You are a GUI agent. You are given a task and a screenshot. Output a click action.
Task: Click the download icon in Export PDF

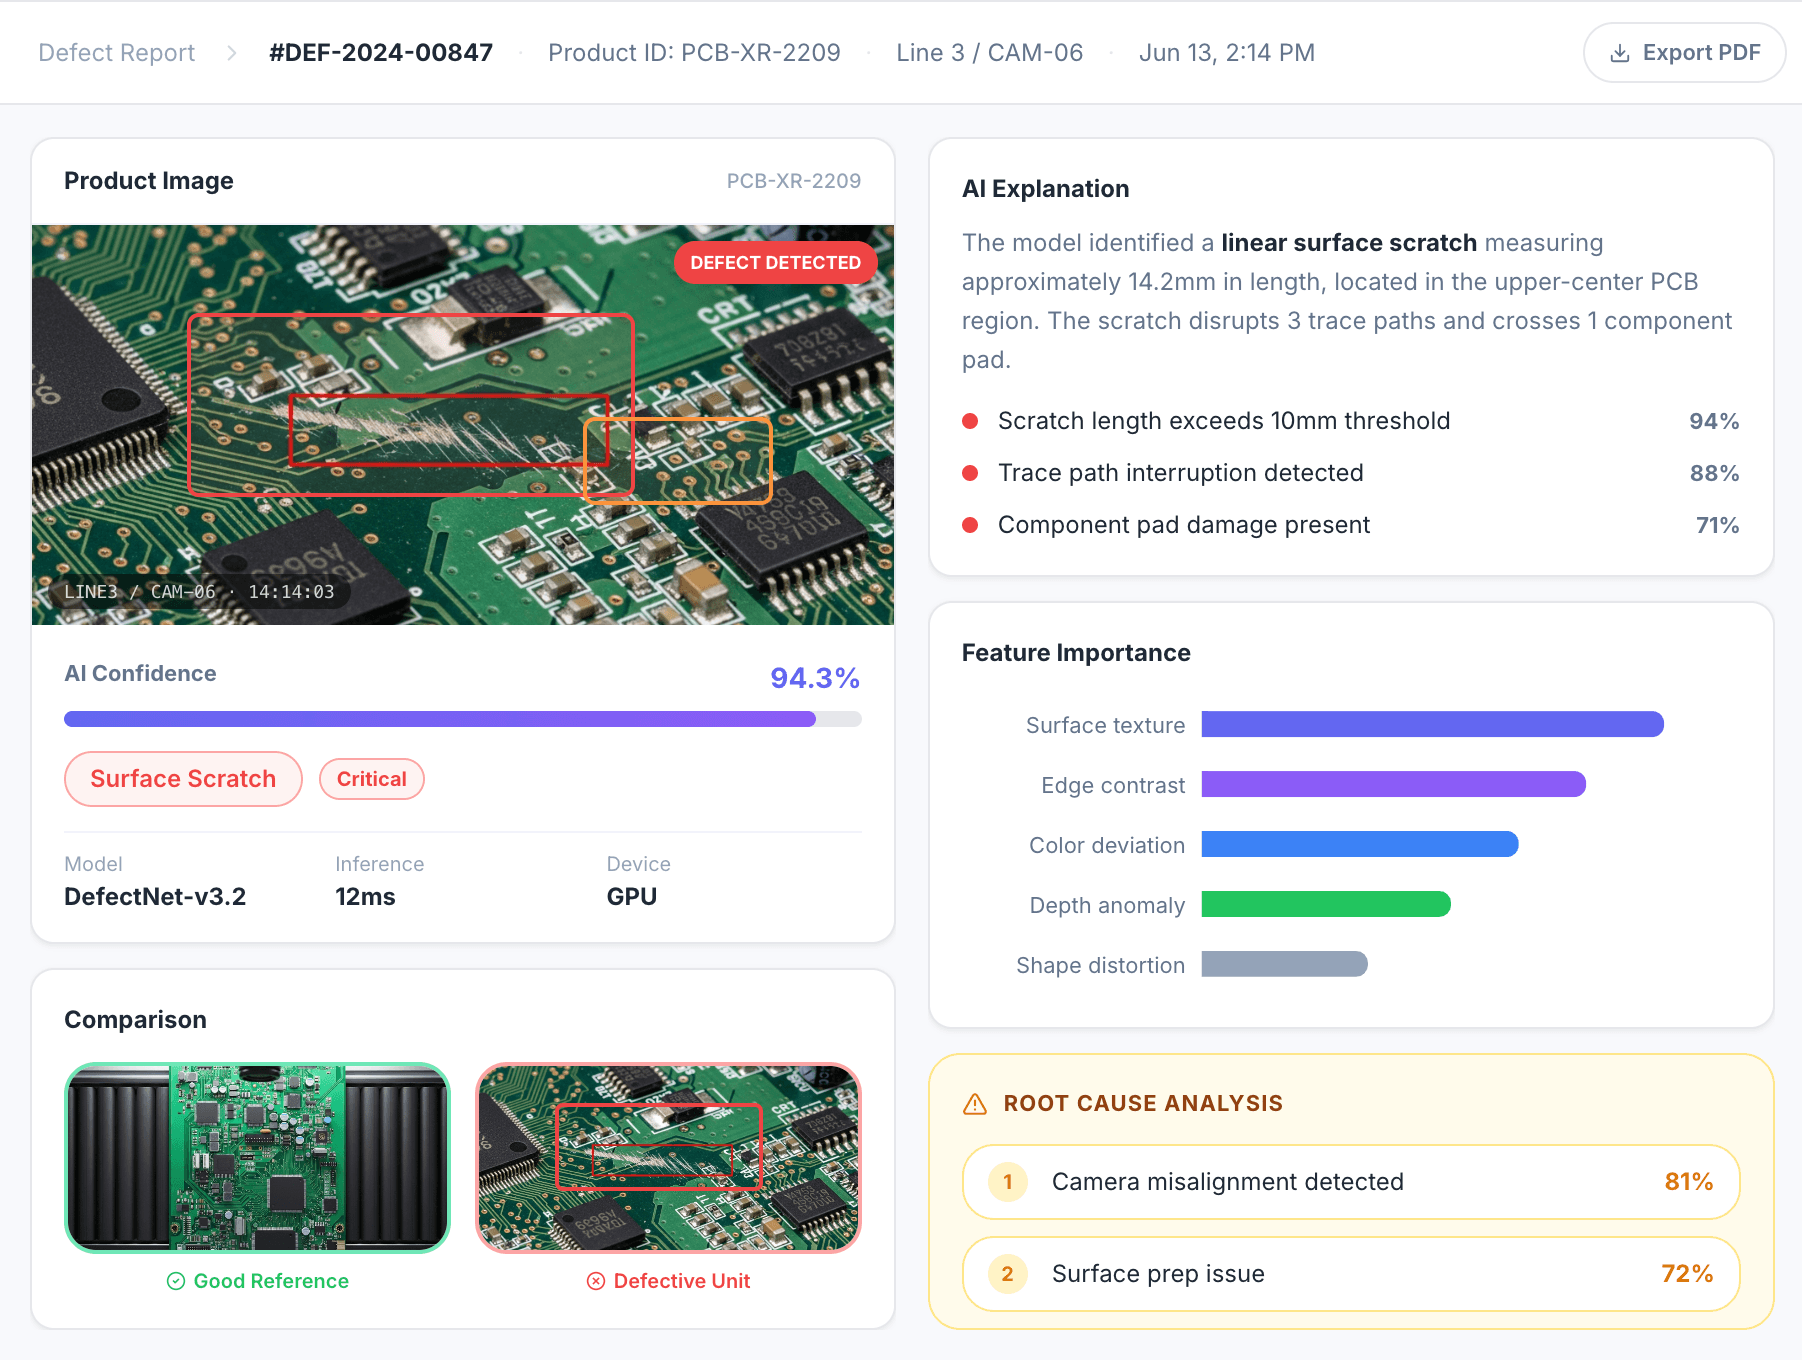coord(1620,53)
